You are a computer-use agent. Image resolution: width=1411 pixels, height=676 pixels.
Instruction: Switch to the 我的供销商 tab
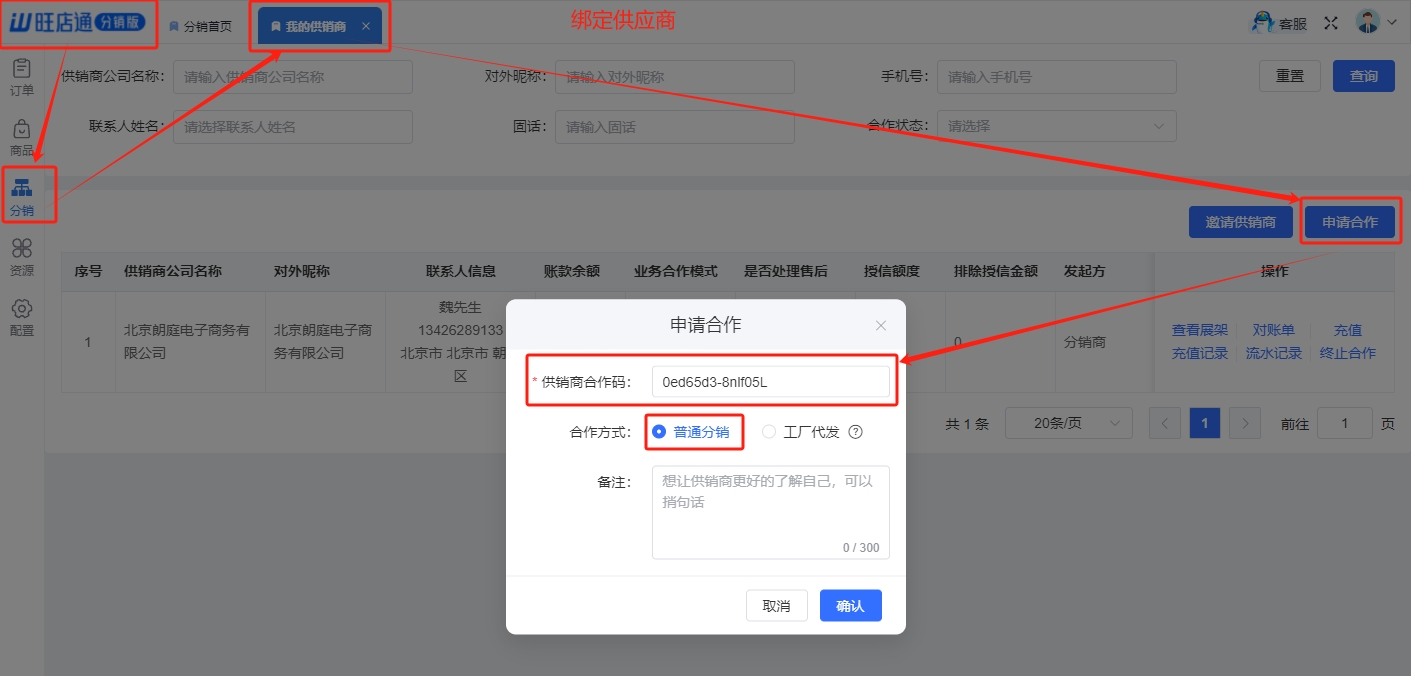pyautogui.click(x=314, y=27)
